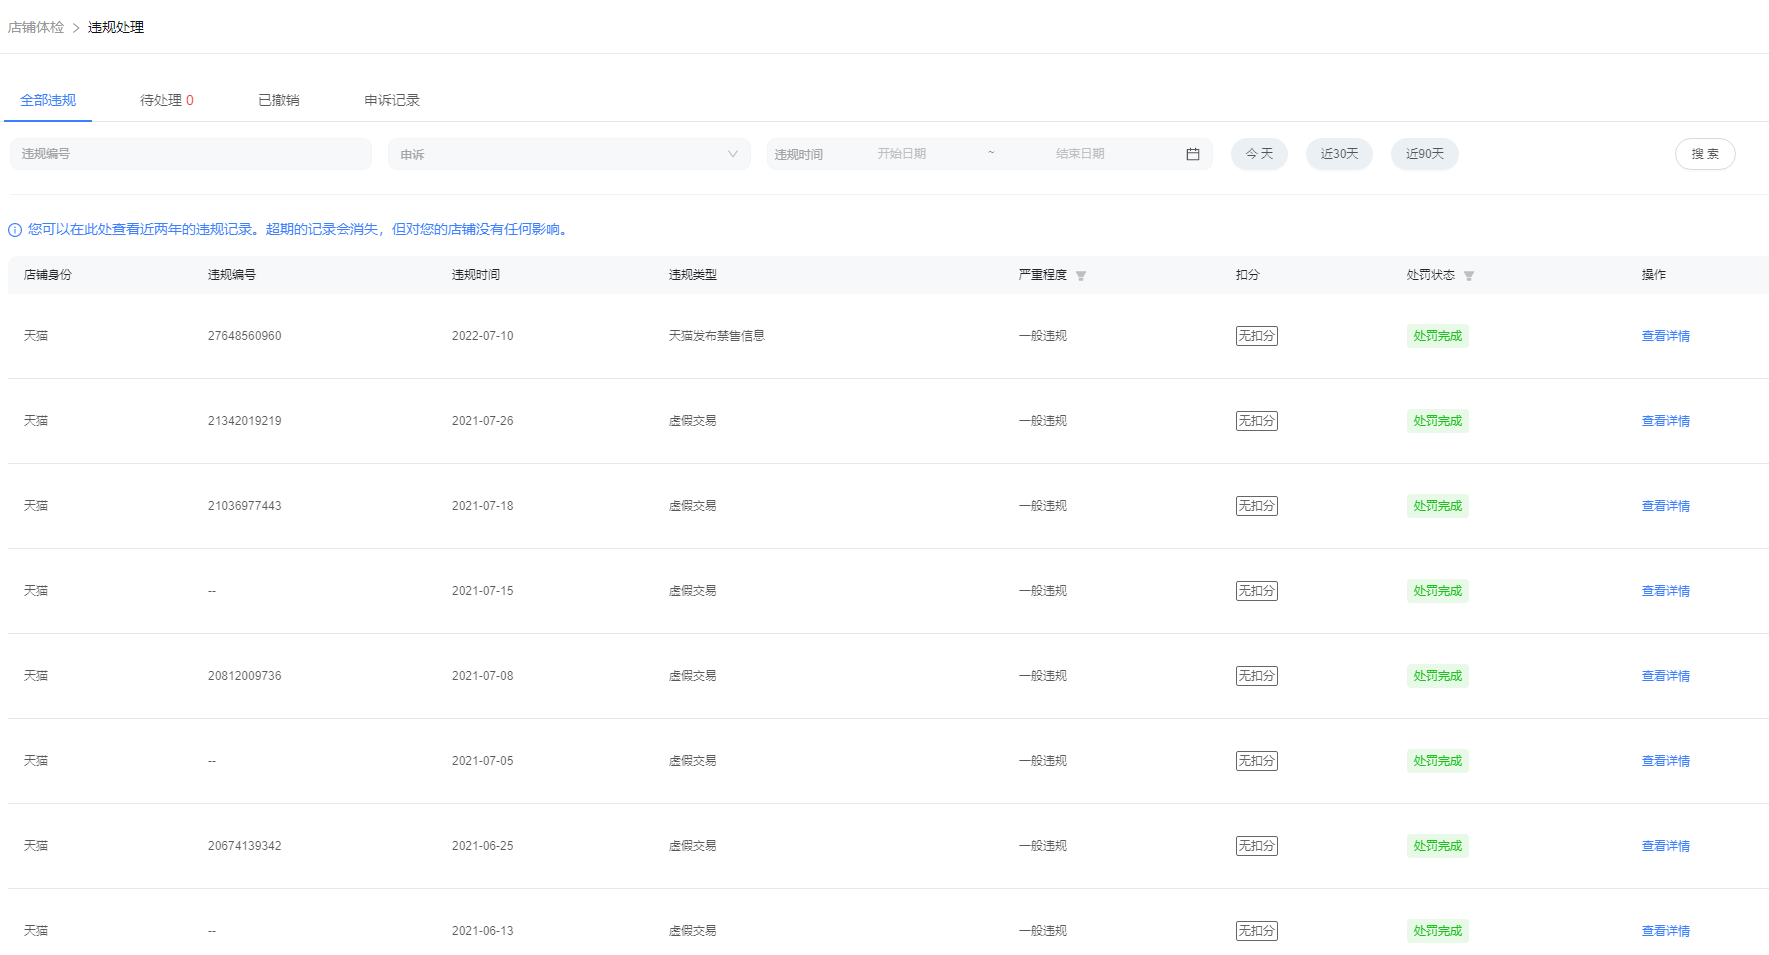Click the 违规类型 column header
This screenshot has height=955, width=1769.
[693, 275]
